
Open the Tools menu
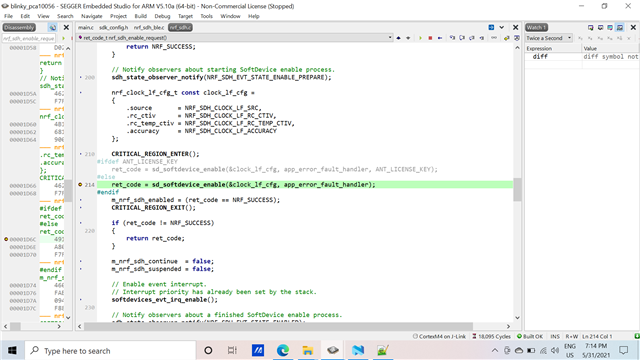pyautogui.click(x=207, y=16)
